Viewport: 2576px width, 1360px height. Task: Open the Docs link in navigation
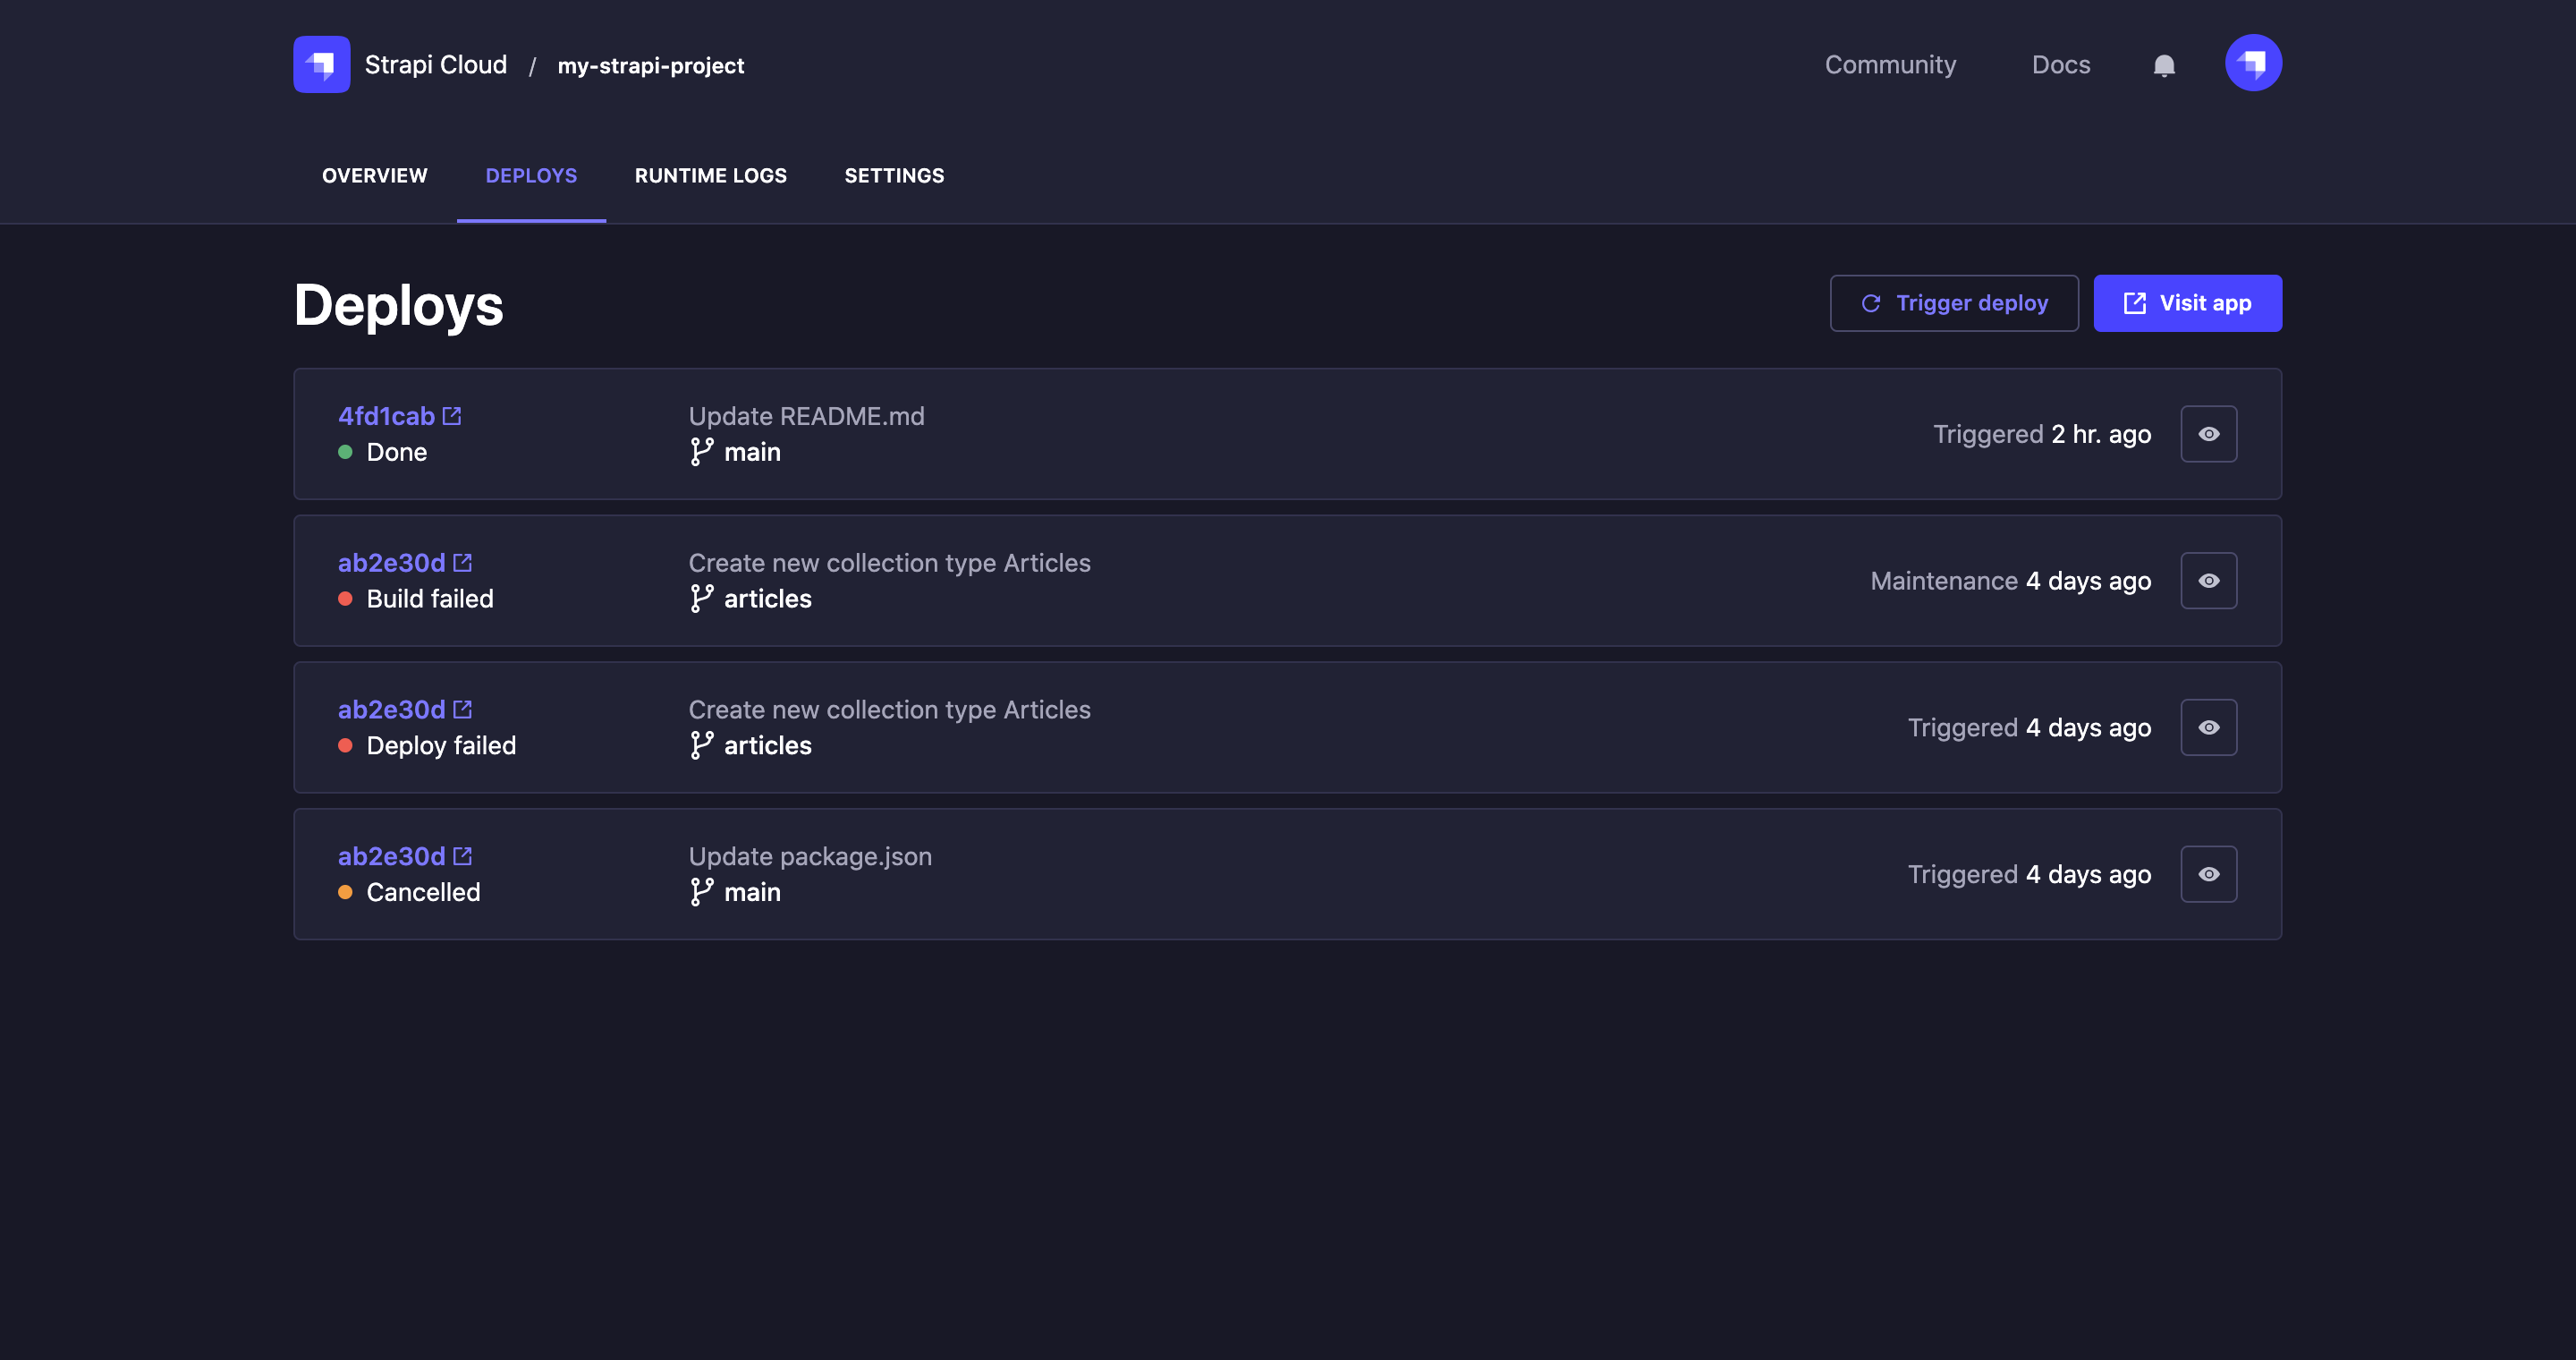[2062, 63]
